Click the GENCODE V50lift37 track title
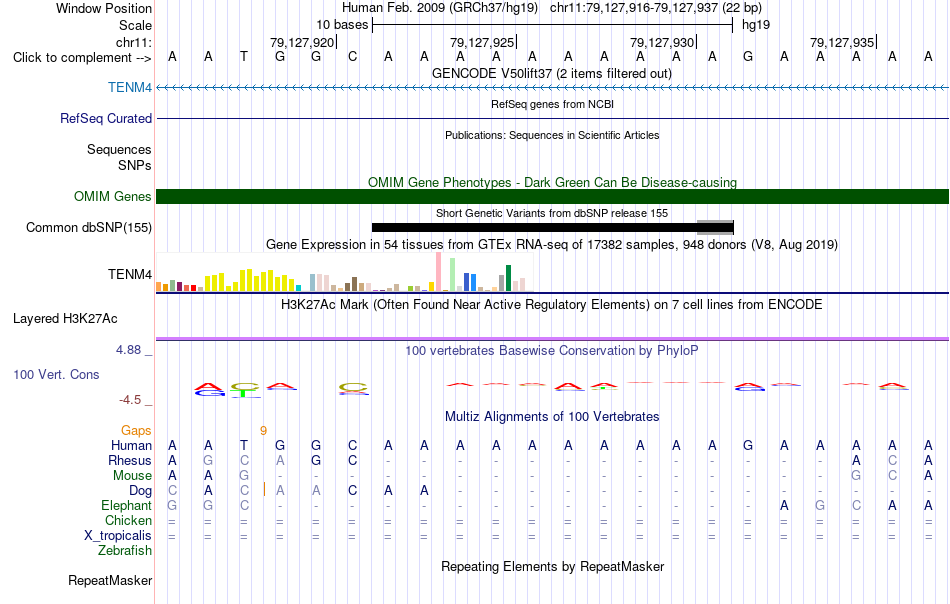 [552, 73]
